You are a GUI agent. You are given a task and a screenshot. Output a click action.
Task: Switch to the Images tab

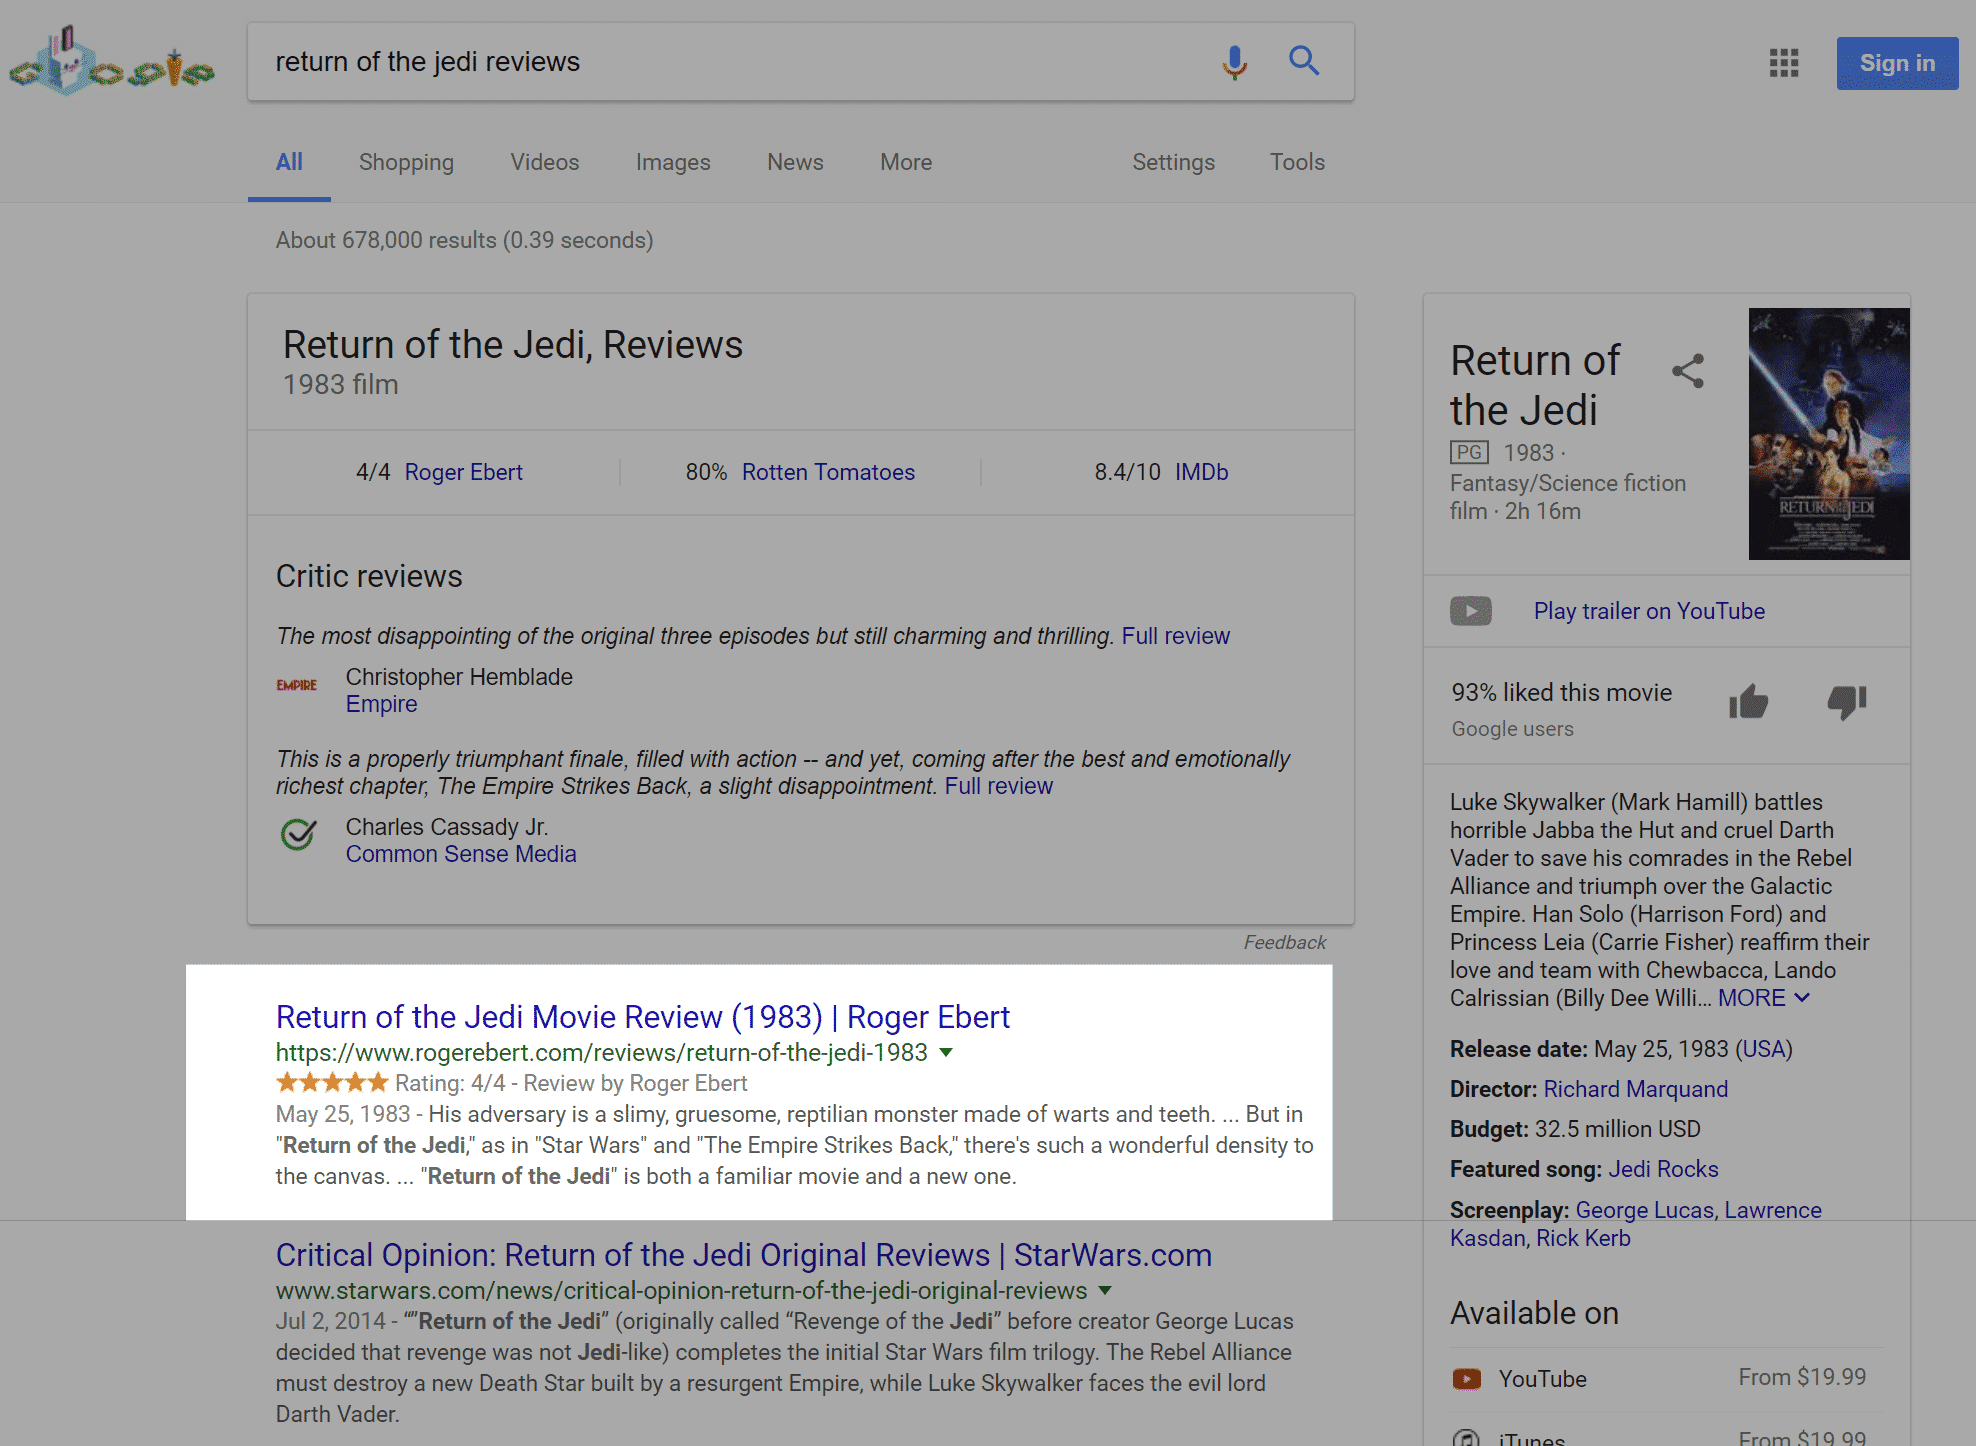(x=673, y=162)
